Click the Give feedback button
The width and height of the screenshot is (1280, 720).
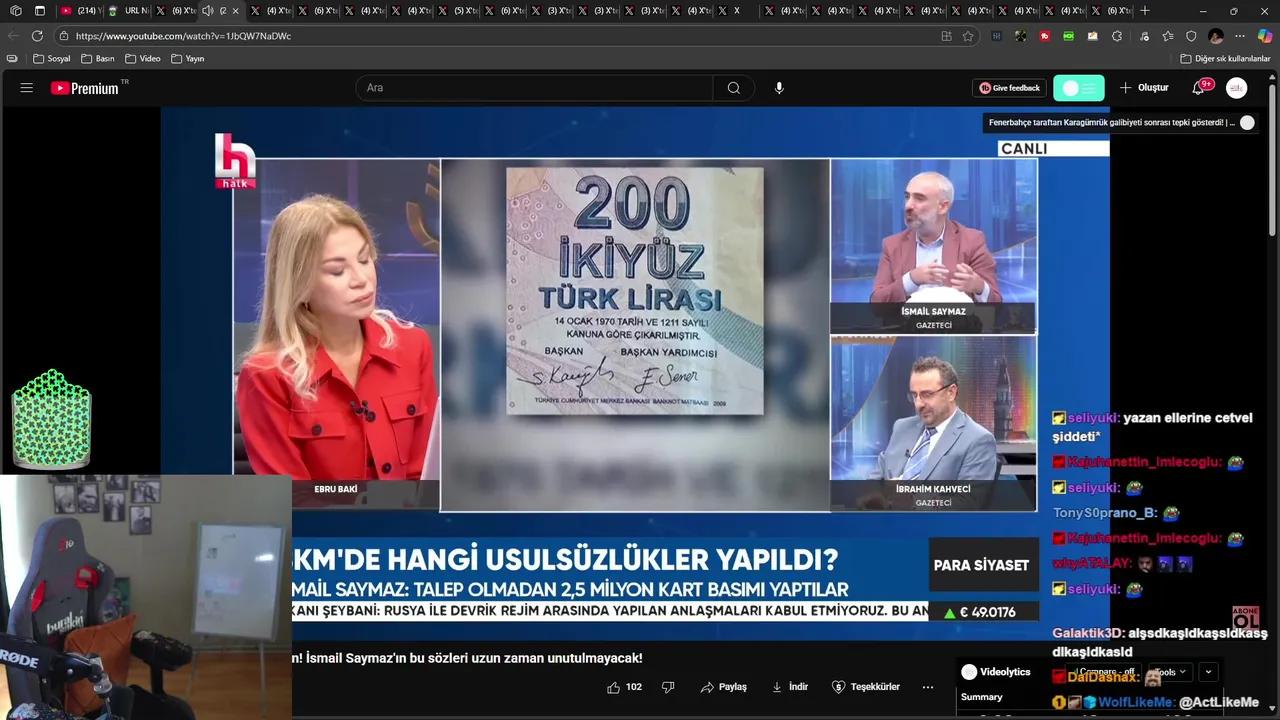click(1010, 88)
